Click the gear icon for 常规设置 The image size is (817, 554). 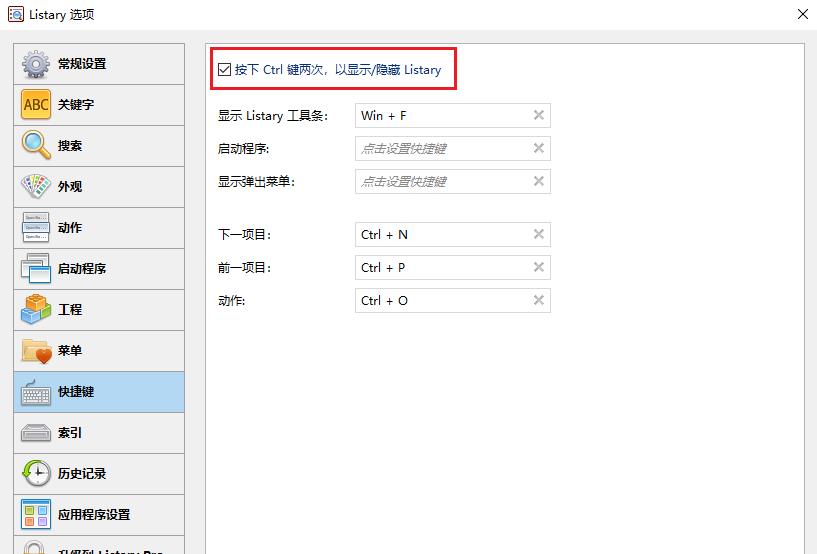coord(35,64)
